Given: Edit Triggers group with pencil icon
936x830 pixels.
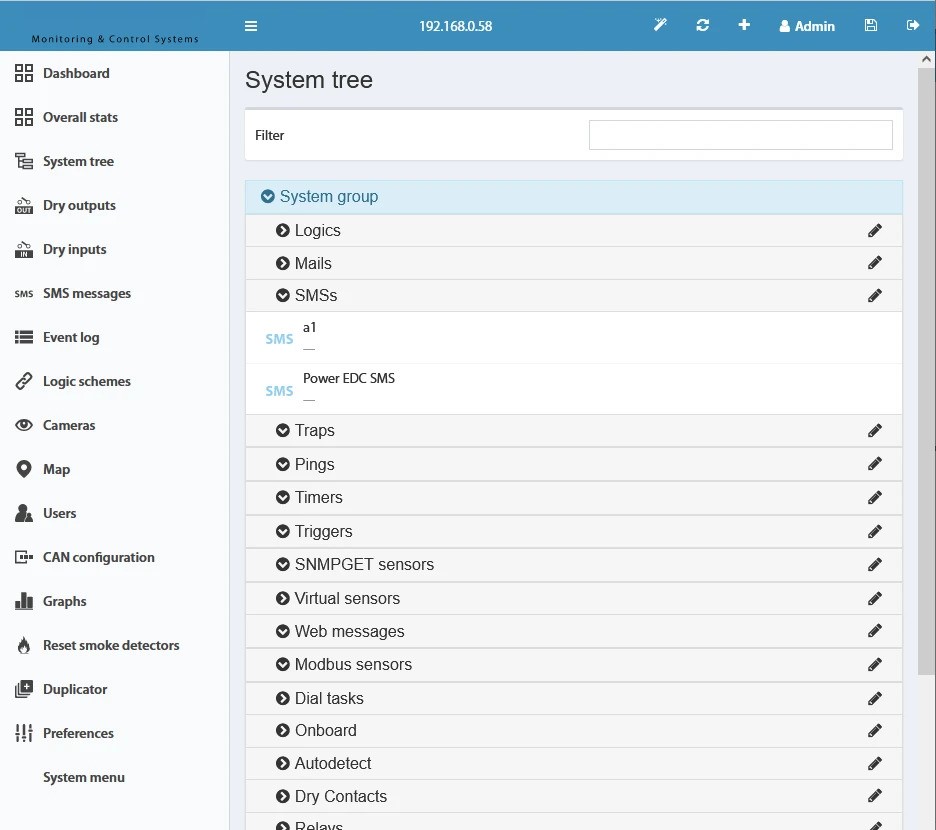Looking at the screenshot, I should click(x=875, y=531).
